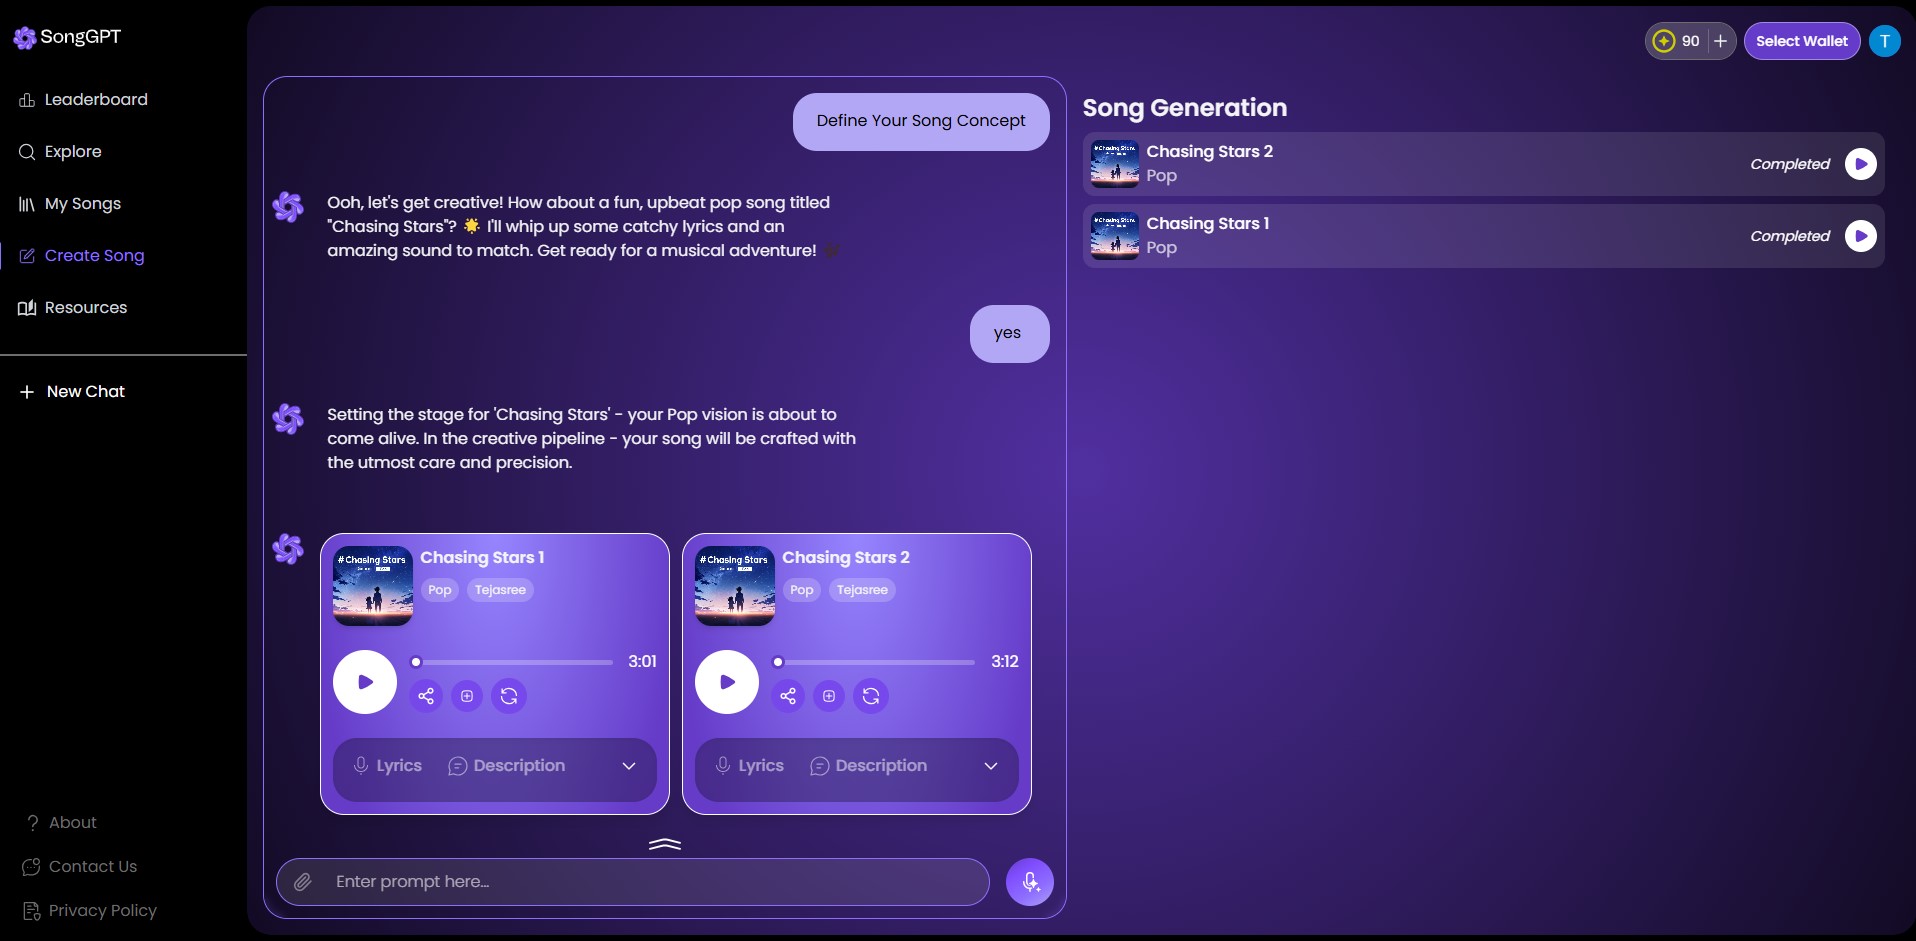Play Chasing Stars 2 in Song Generation list

tap(1861, 164)
